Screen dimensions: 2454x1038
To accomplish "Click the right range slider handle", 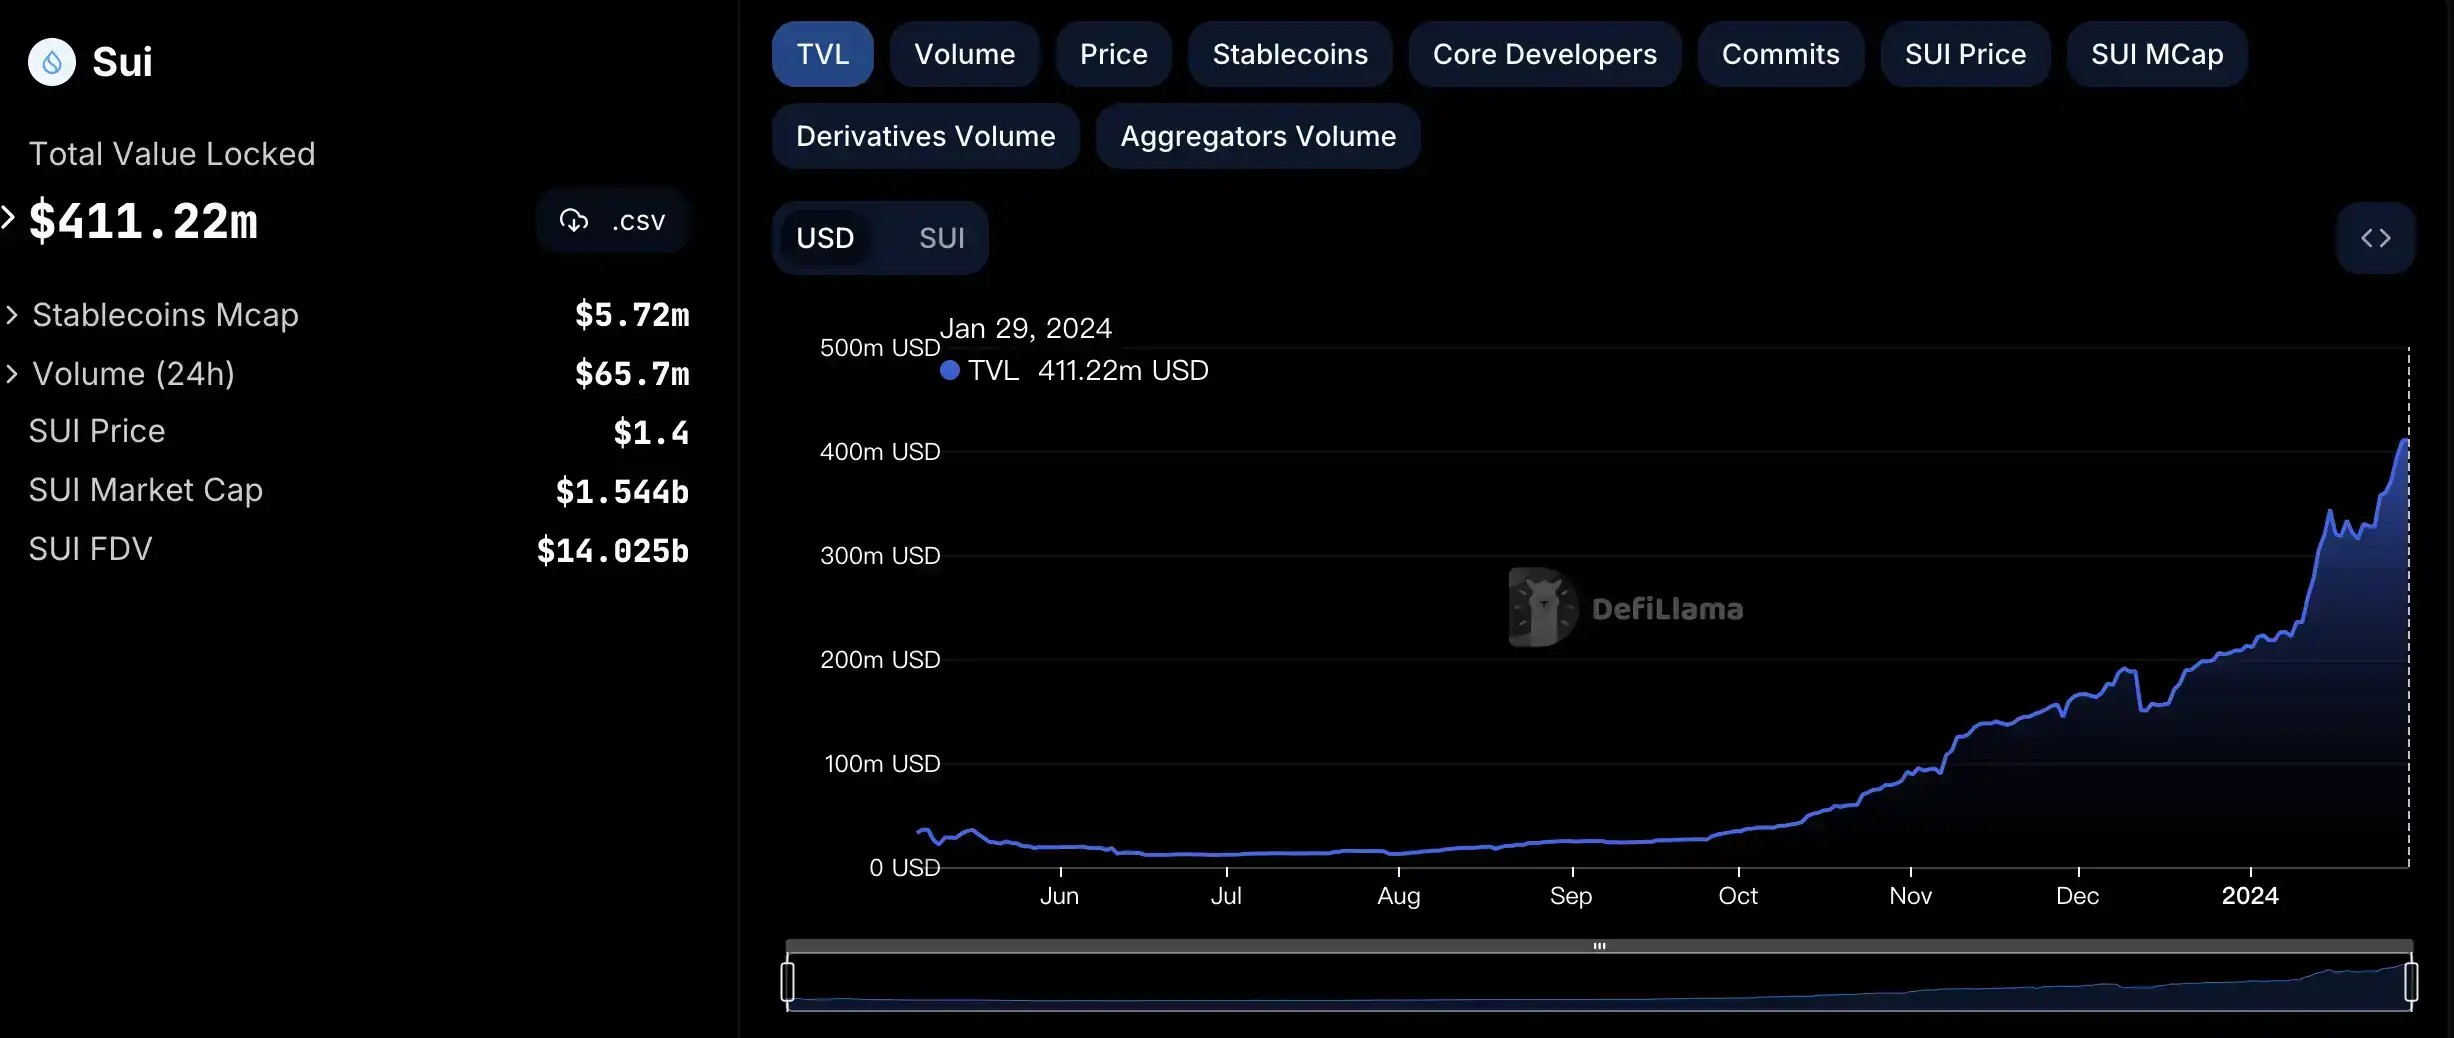I will 2411,981.
